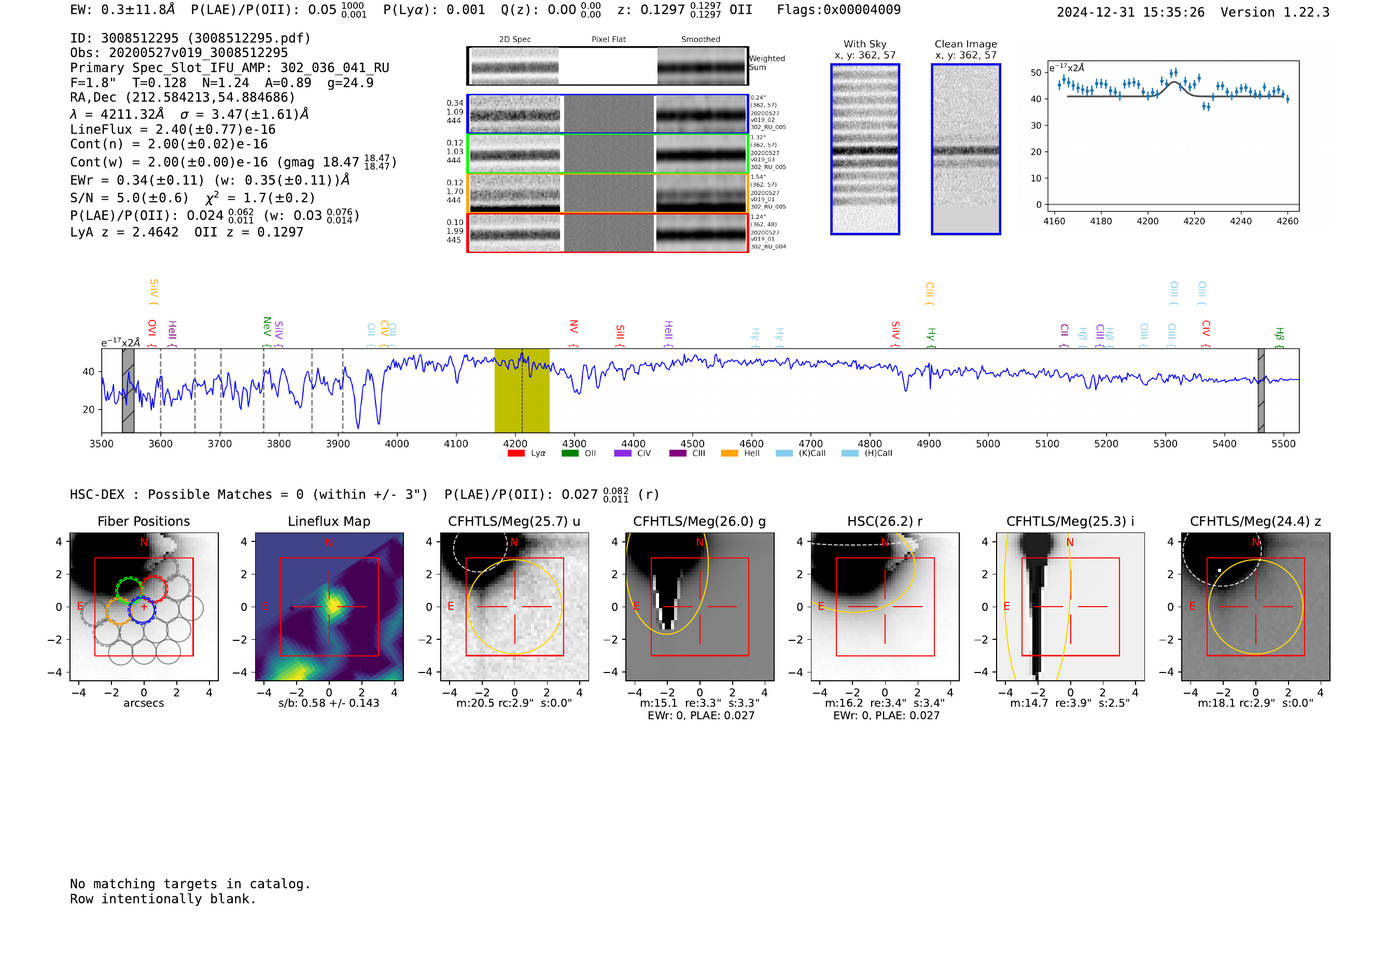
Task: Click the Cont(n) = 2.00(±0.02)e-16 text
Action: click(x=169, y=144)
